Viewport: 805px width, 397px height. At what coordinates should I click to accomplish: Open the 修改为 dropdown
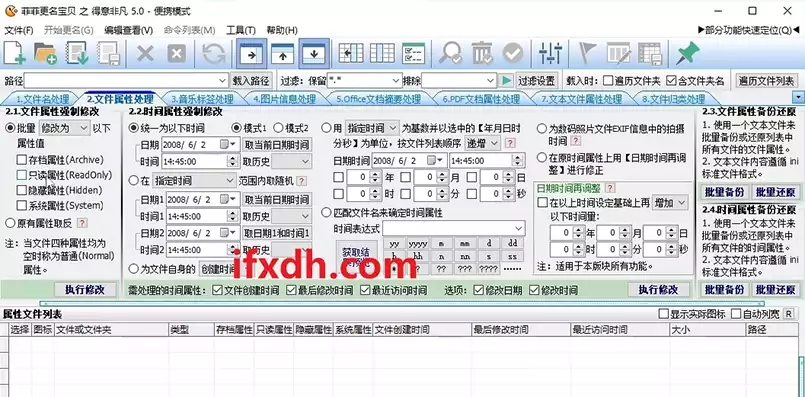click(65, 128)
